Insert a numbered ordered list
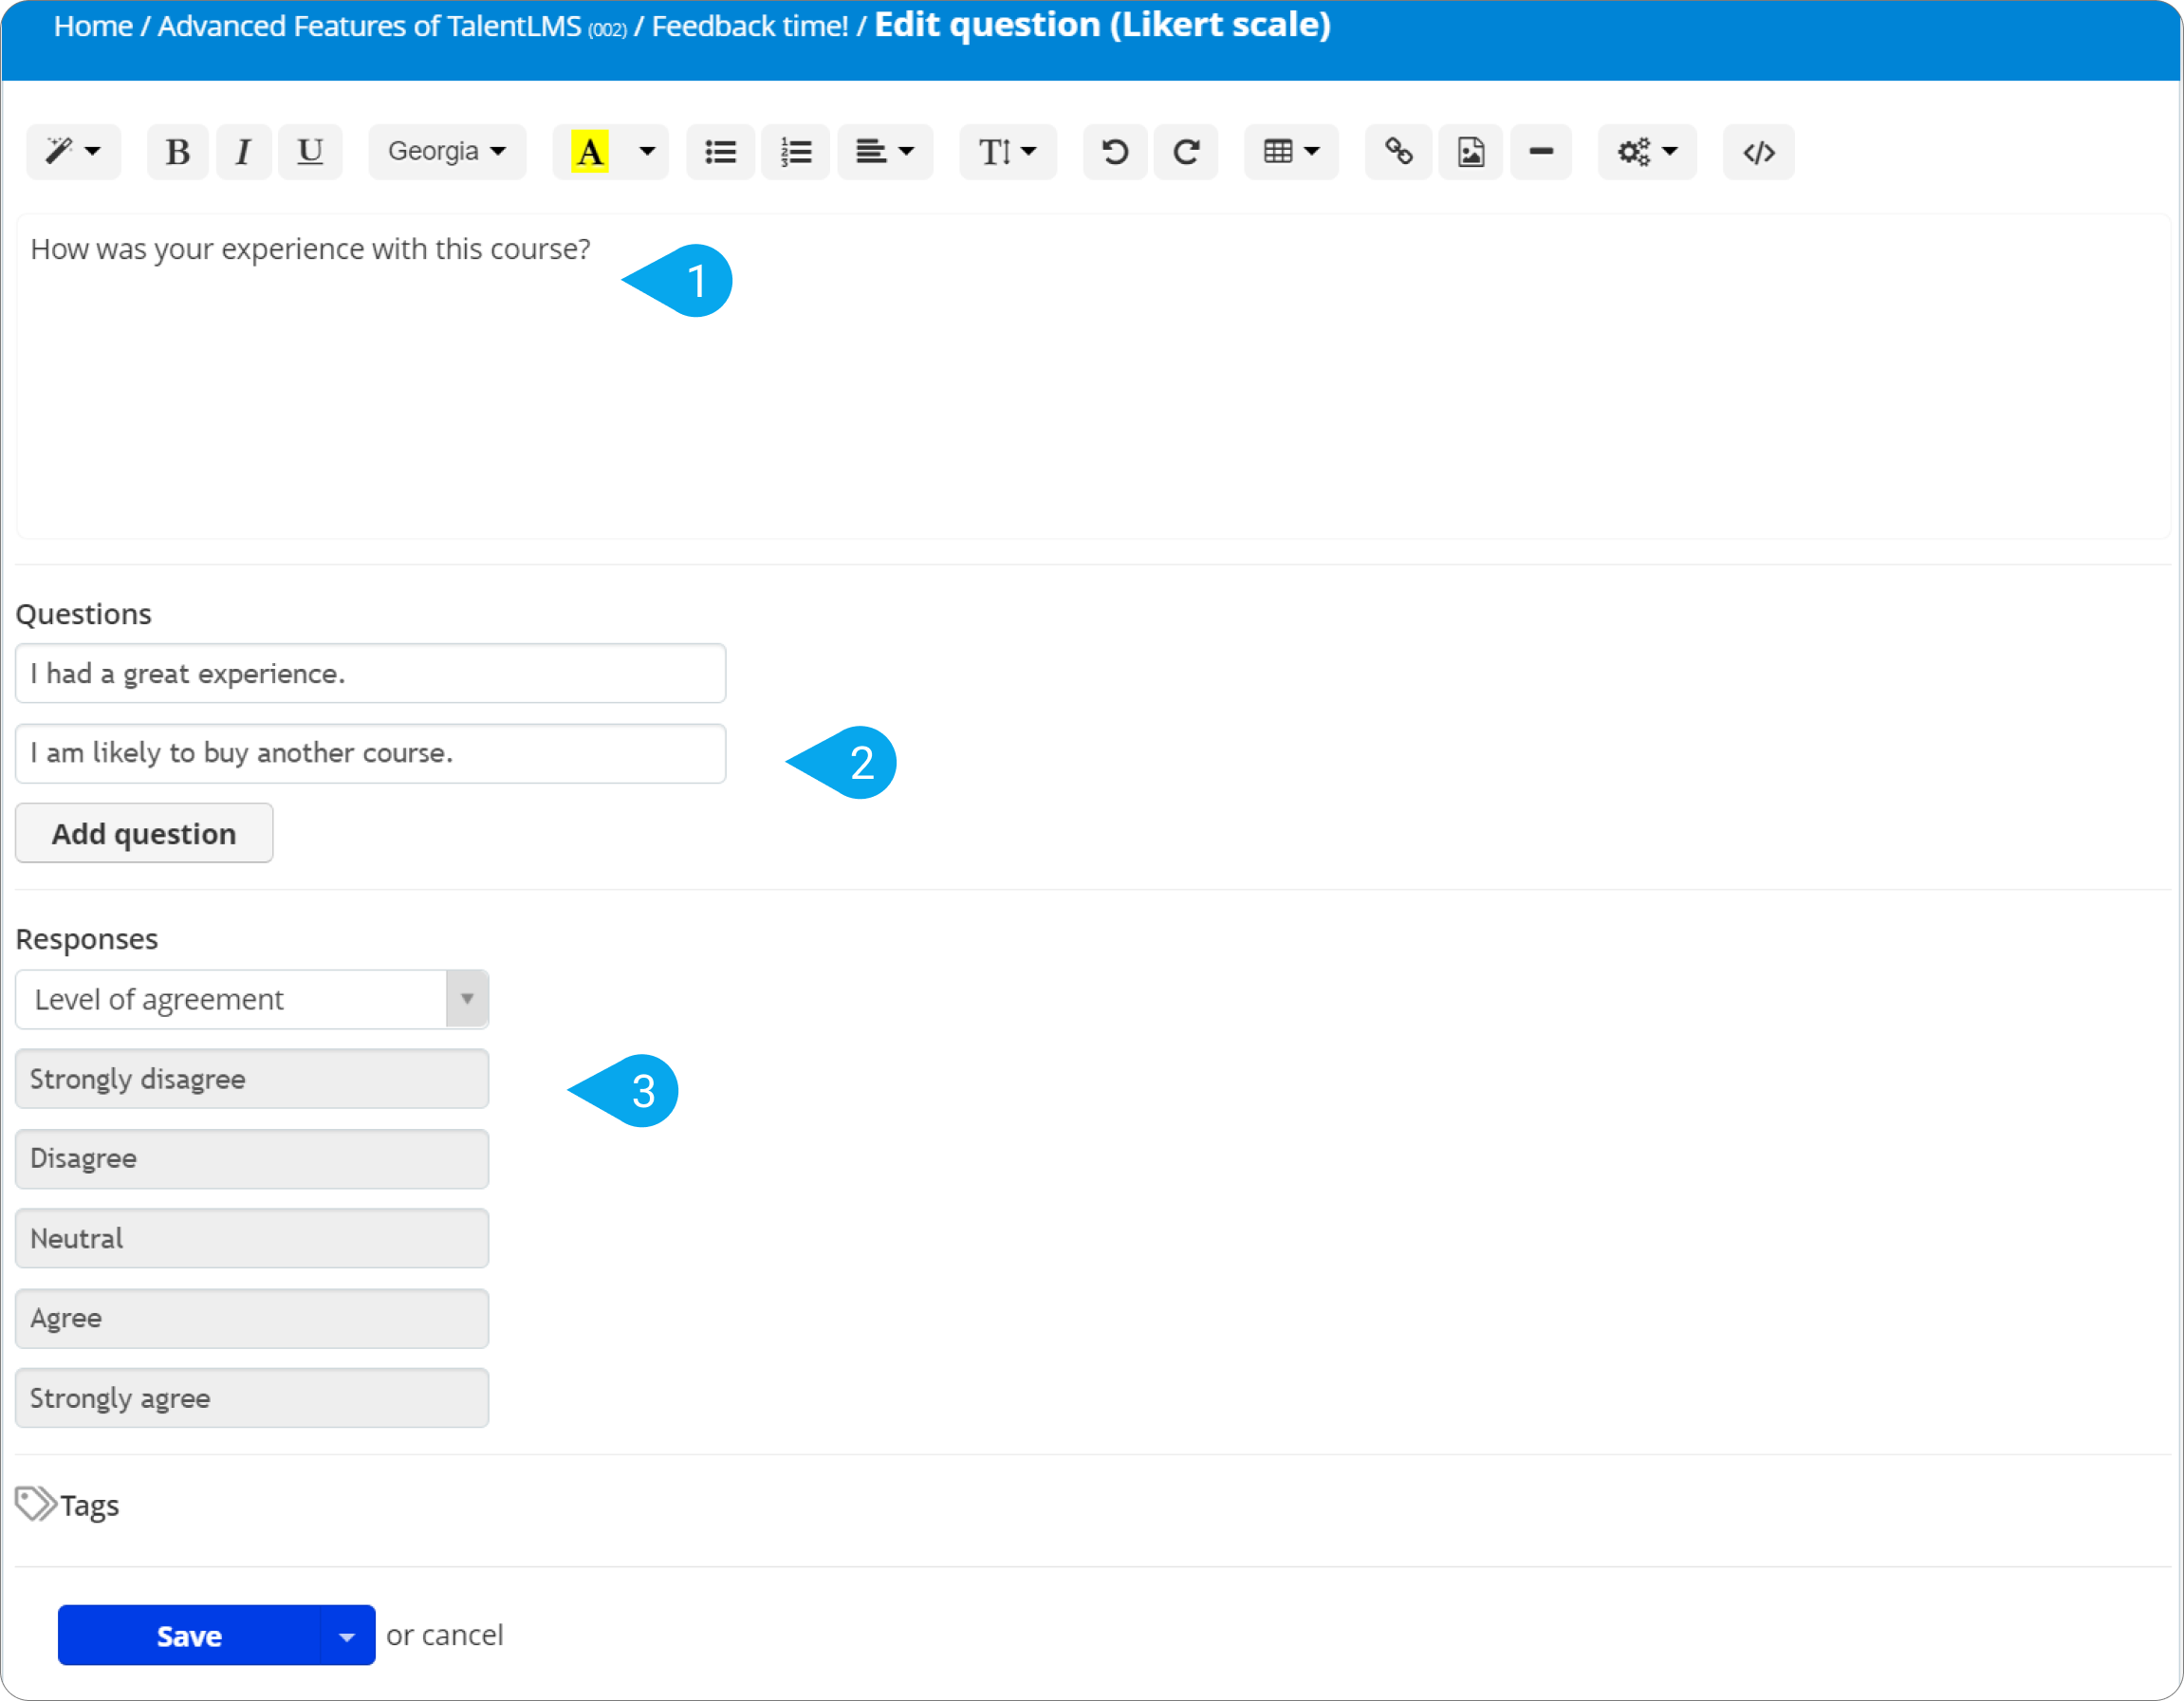Viewport: 2184px width, 1701px height. coord(796,152)
